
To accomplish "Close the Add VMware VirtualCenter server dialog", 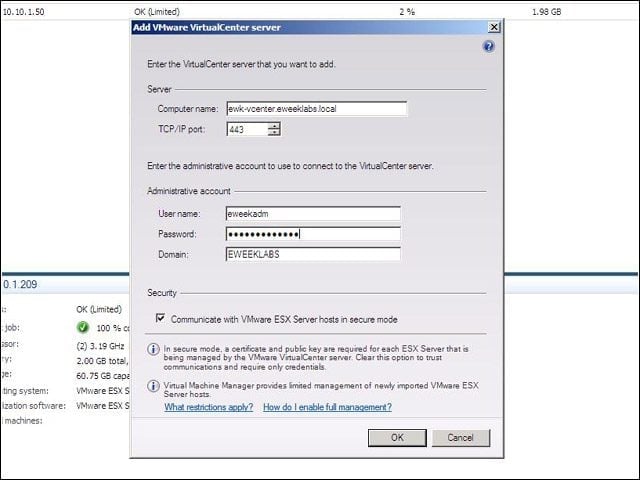I will (494, 27).
